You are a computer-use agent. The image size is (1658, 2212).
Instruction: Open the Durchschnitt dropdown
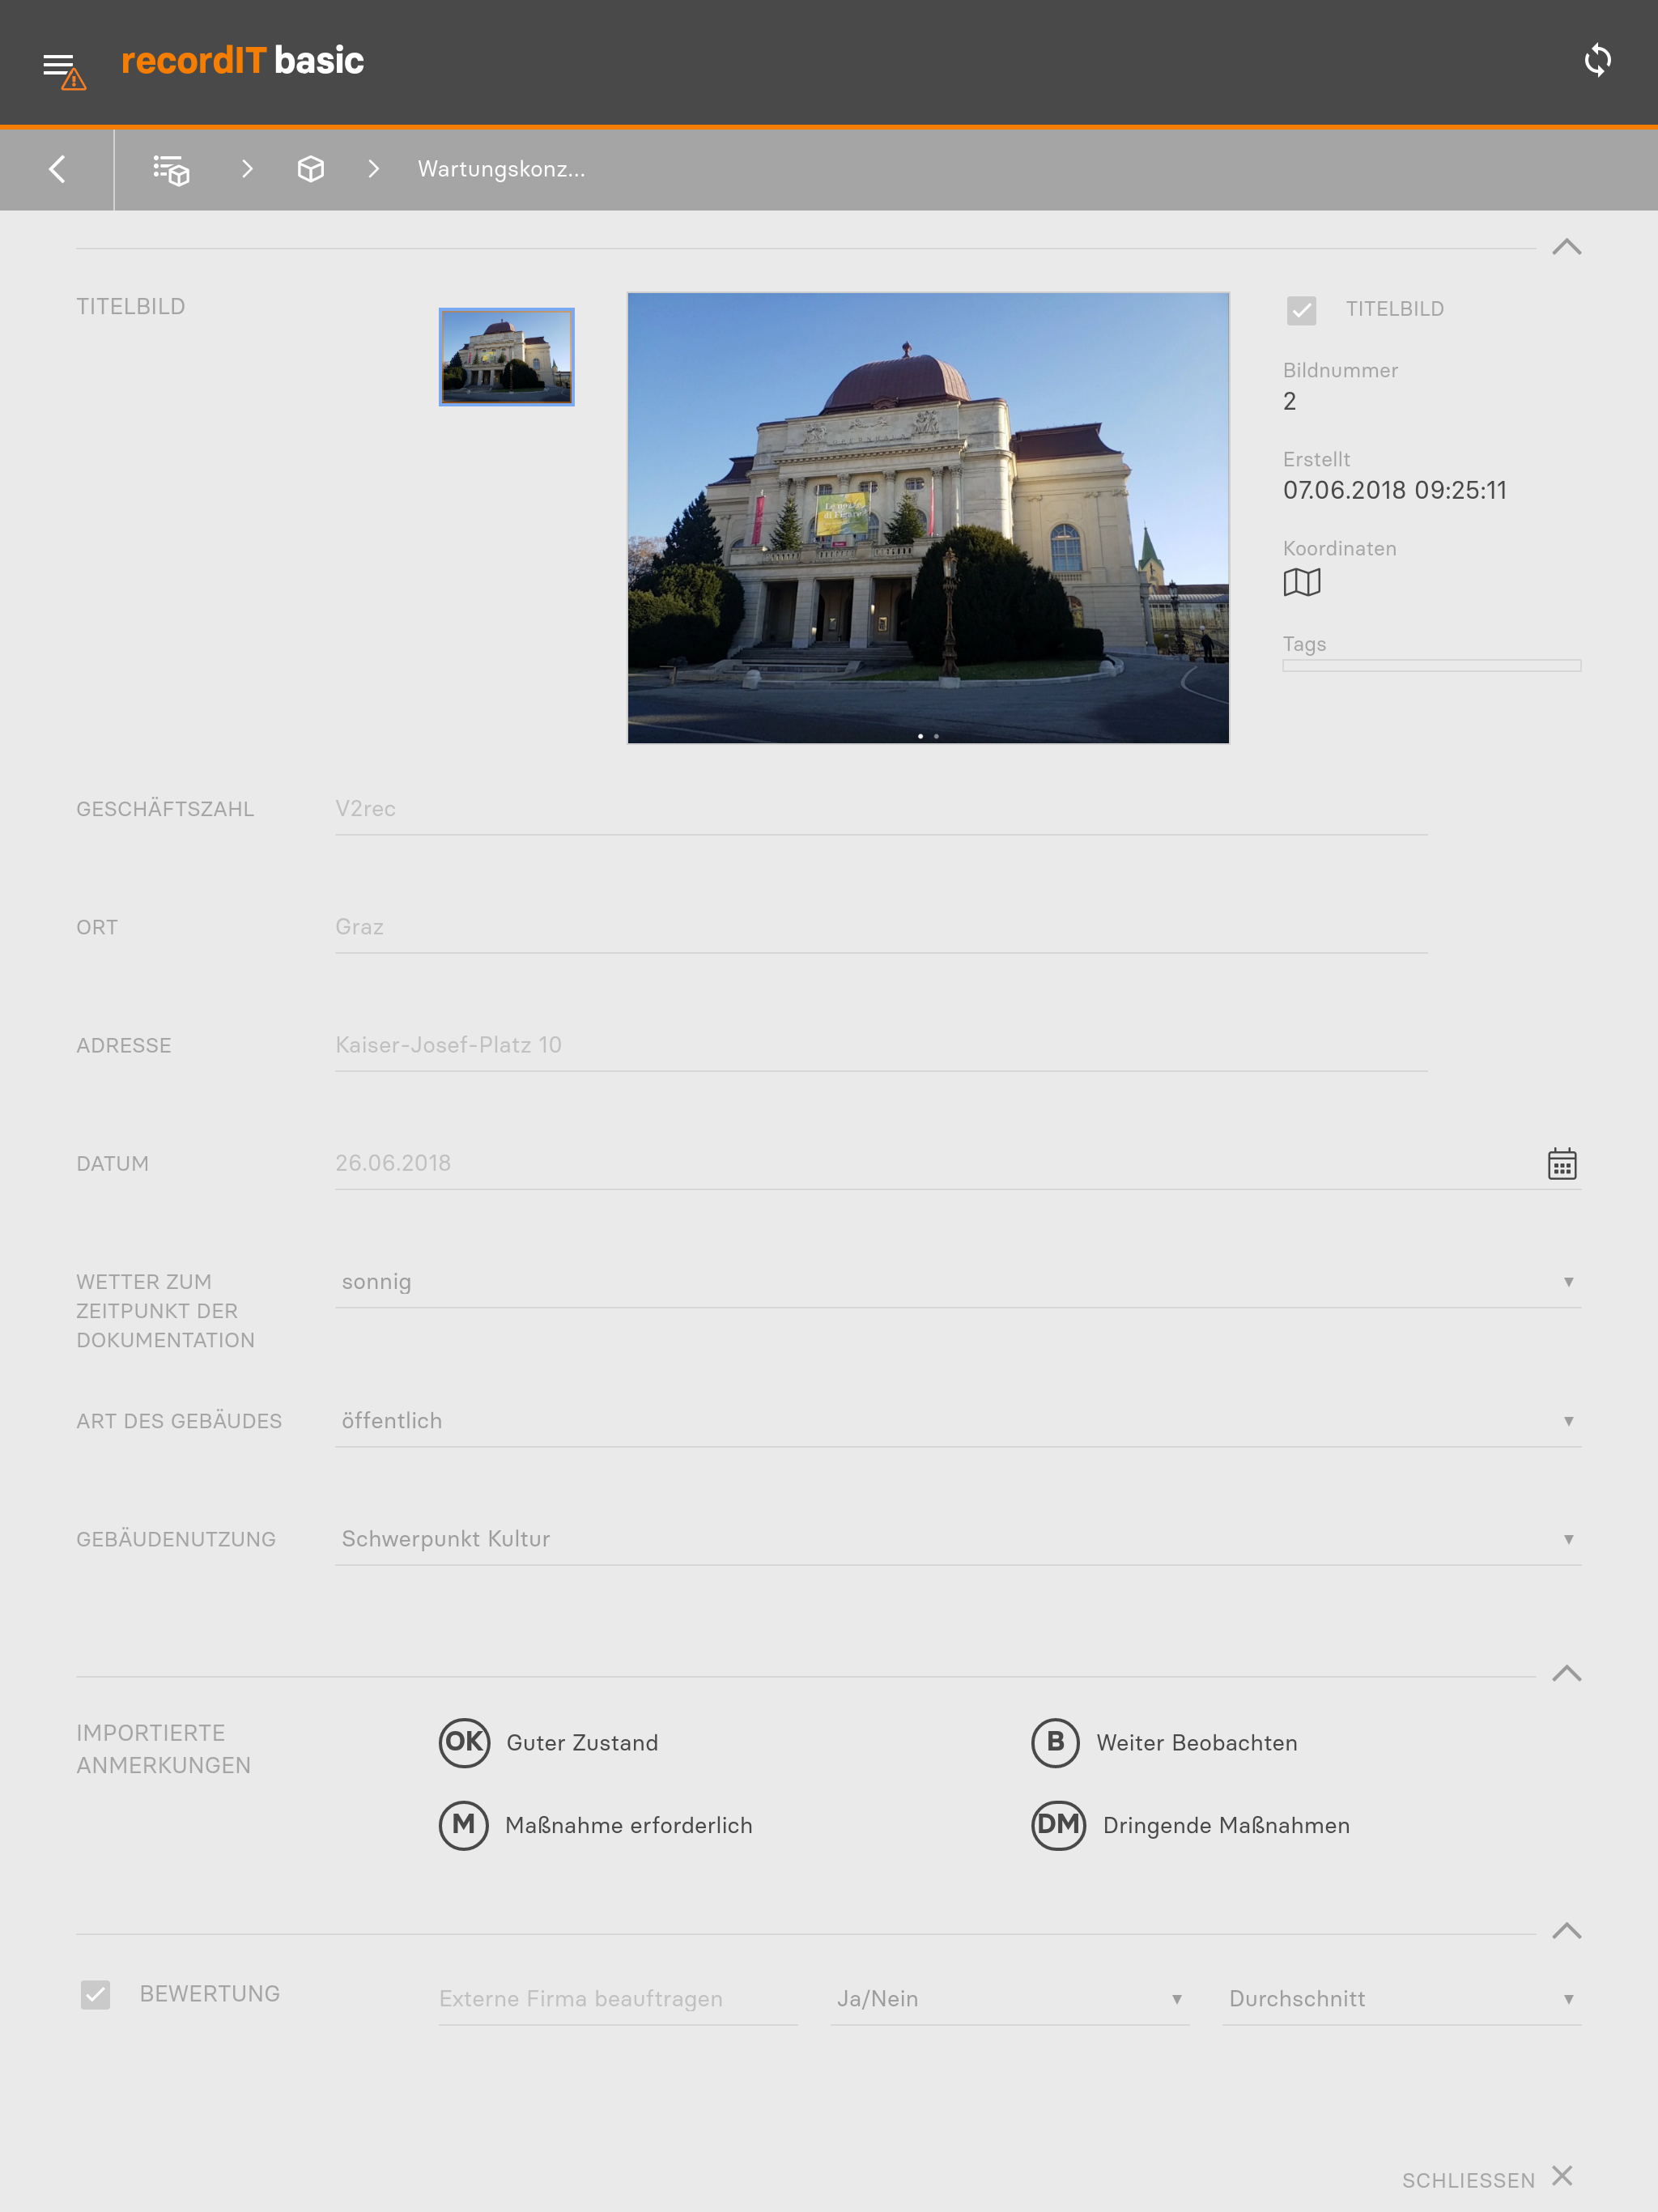click(1401, 1999)
